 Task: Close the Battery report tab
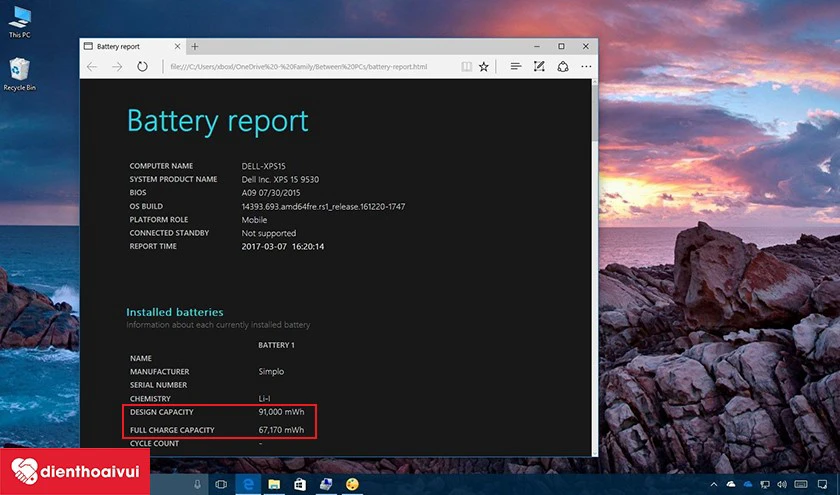click(x=177, y=47)
